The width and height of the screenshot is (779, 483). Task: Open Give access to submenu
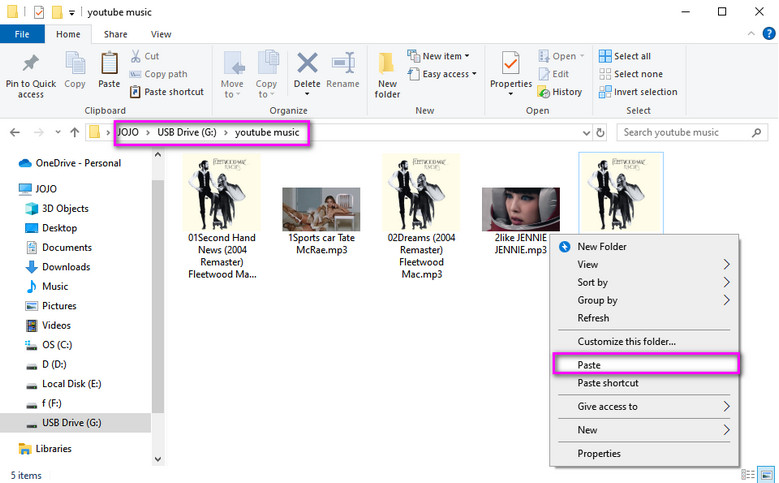(644, 406)
